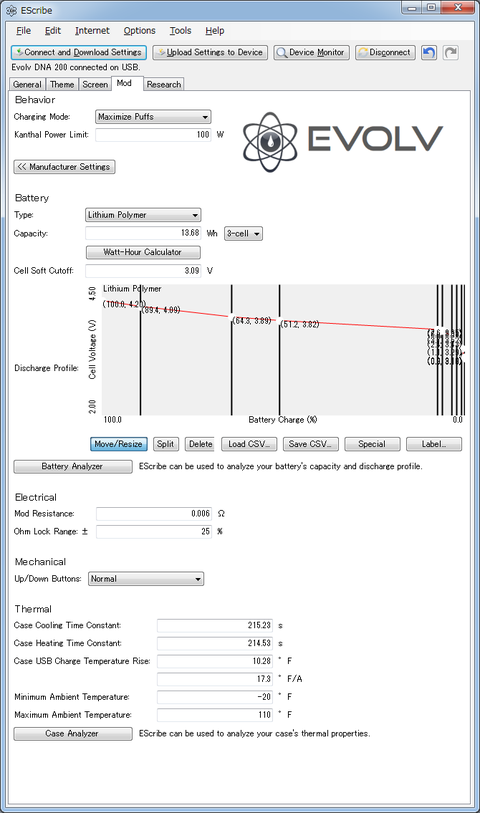Open the Tools menu
This screenshot has width=480, height=813.
pos(180,31)
